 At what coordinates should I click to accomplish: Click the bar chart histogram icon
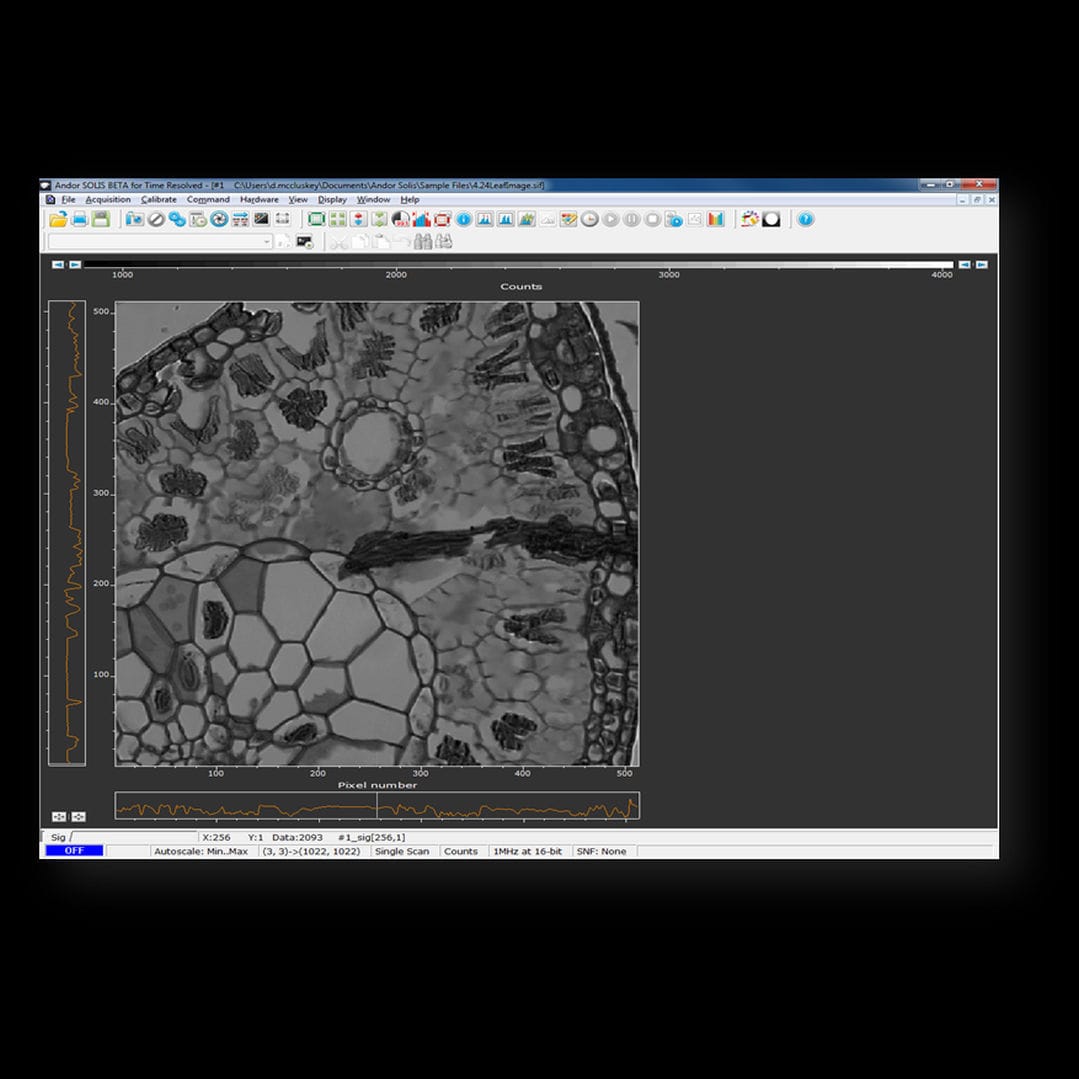pos(715,219)
